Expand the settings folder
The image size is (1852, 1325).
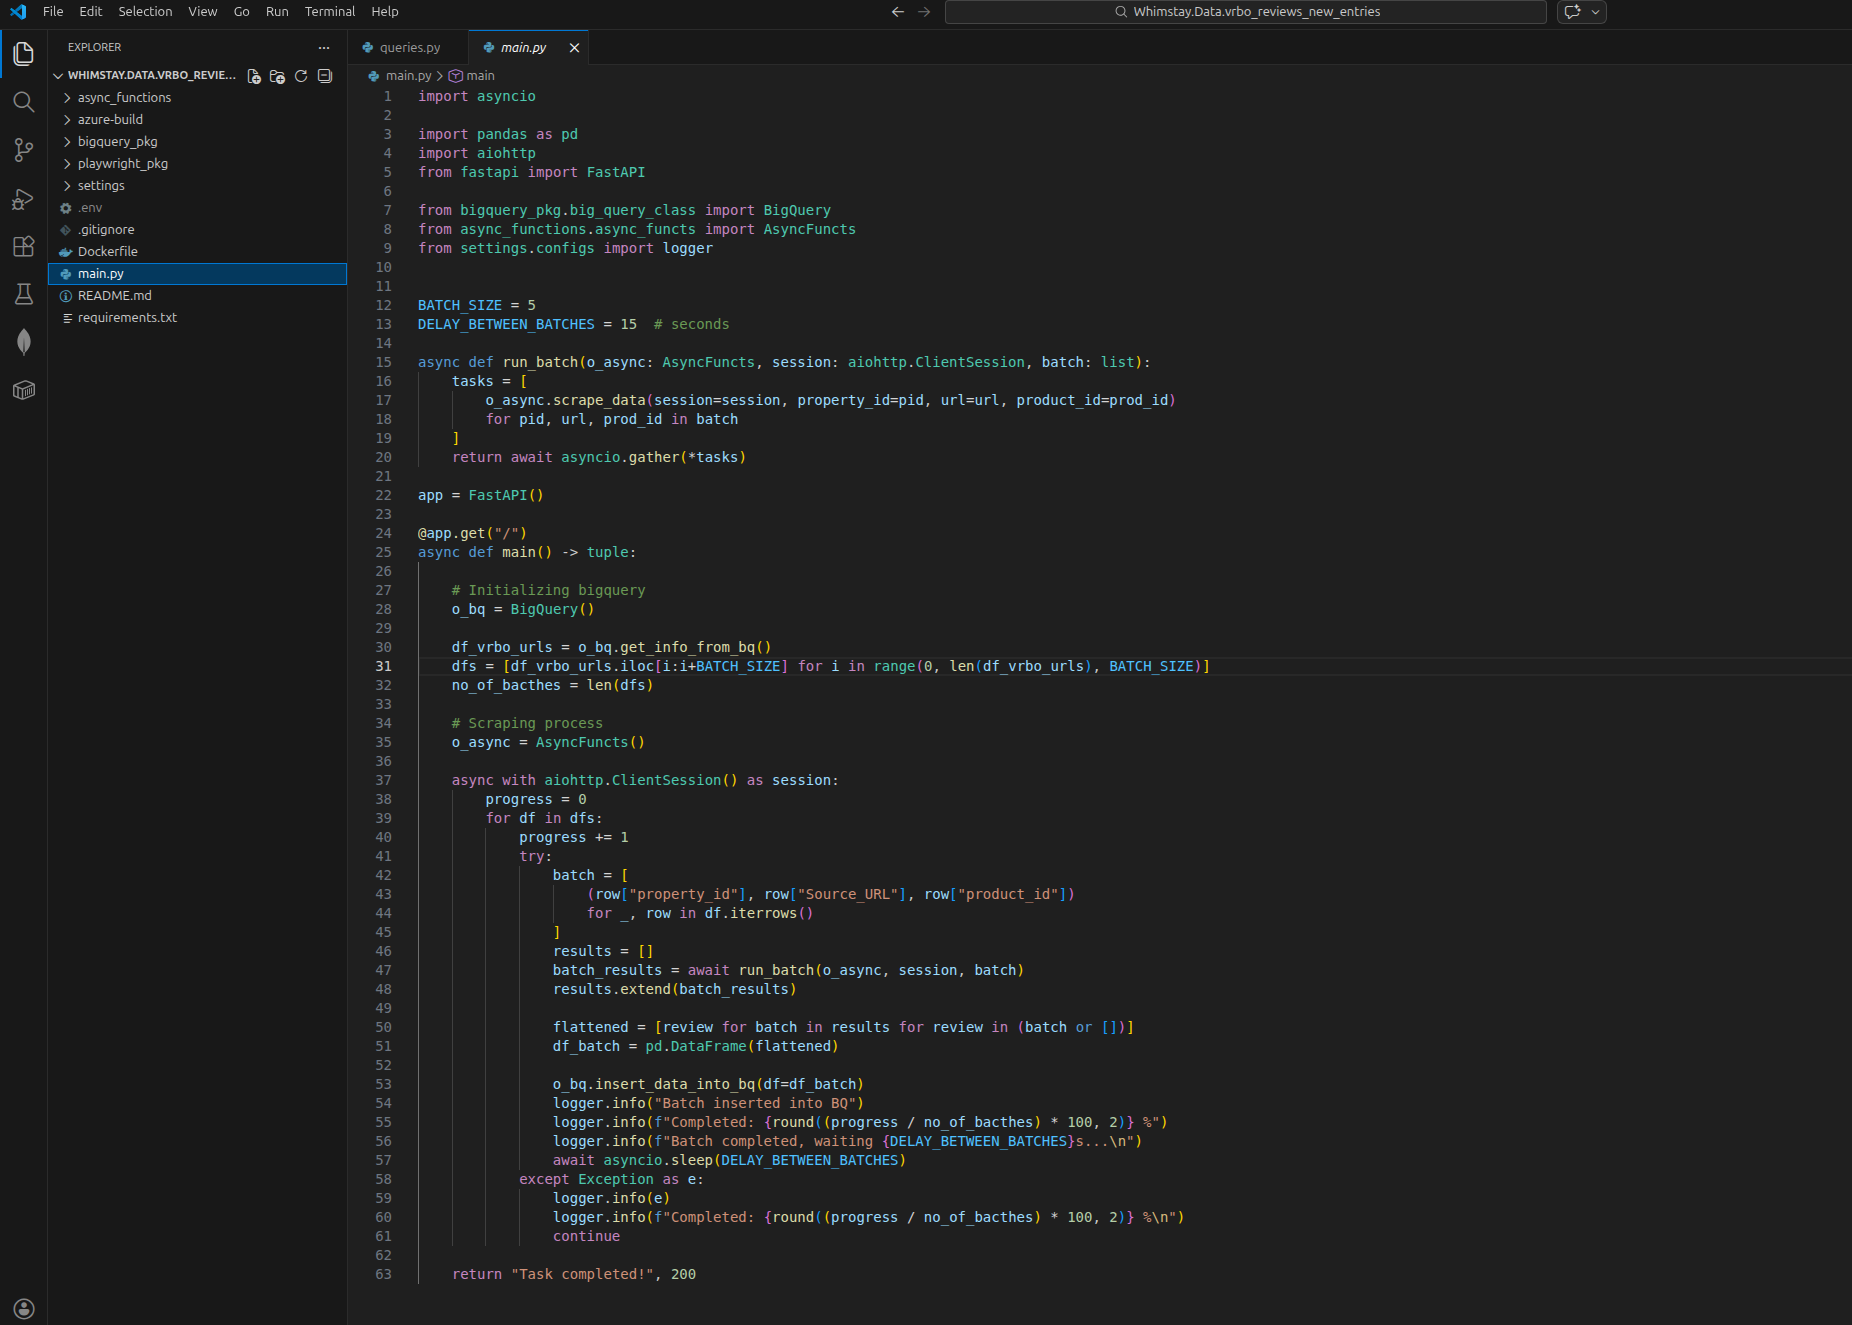103,185
